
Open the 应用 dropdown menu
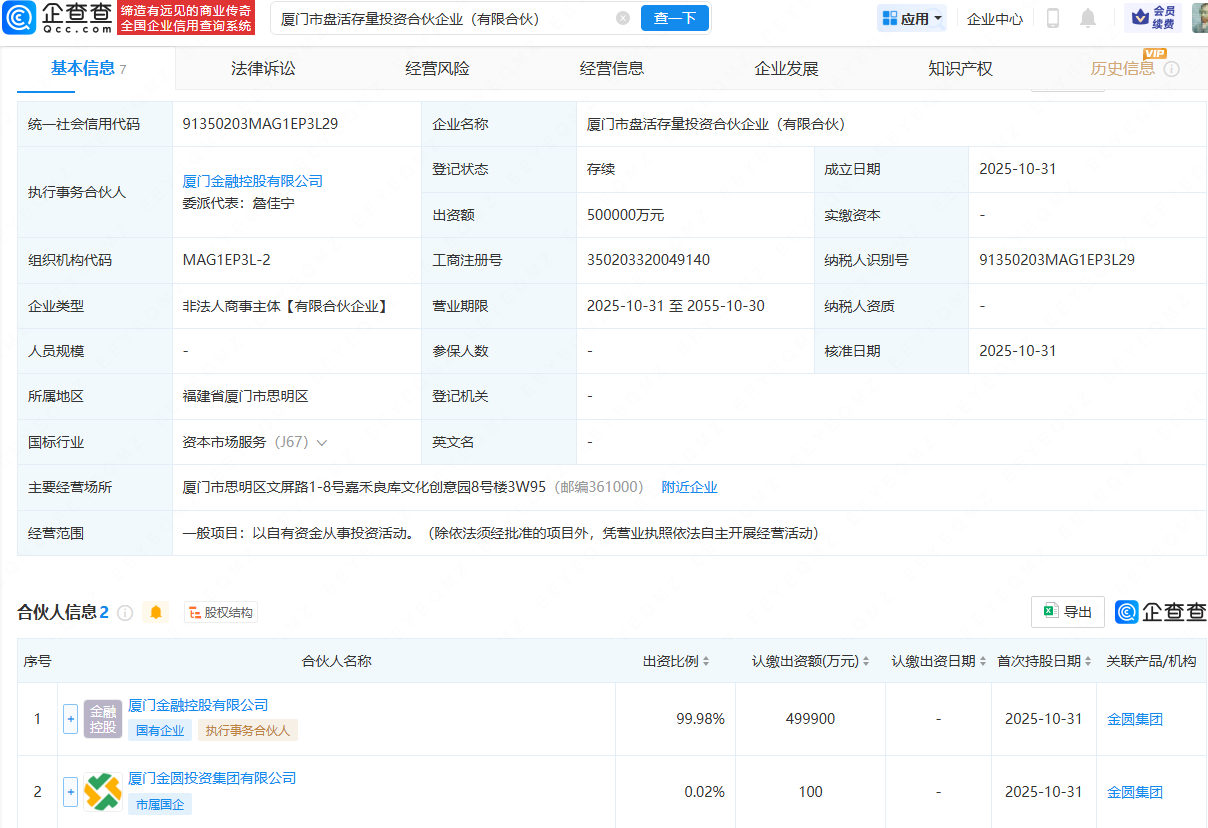pyautogui.click(x=912, y=18)
